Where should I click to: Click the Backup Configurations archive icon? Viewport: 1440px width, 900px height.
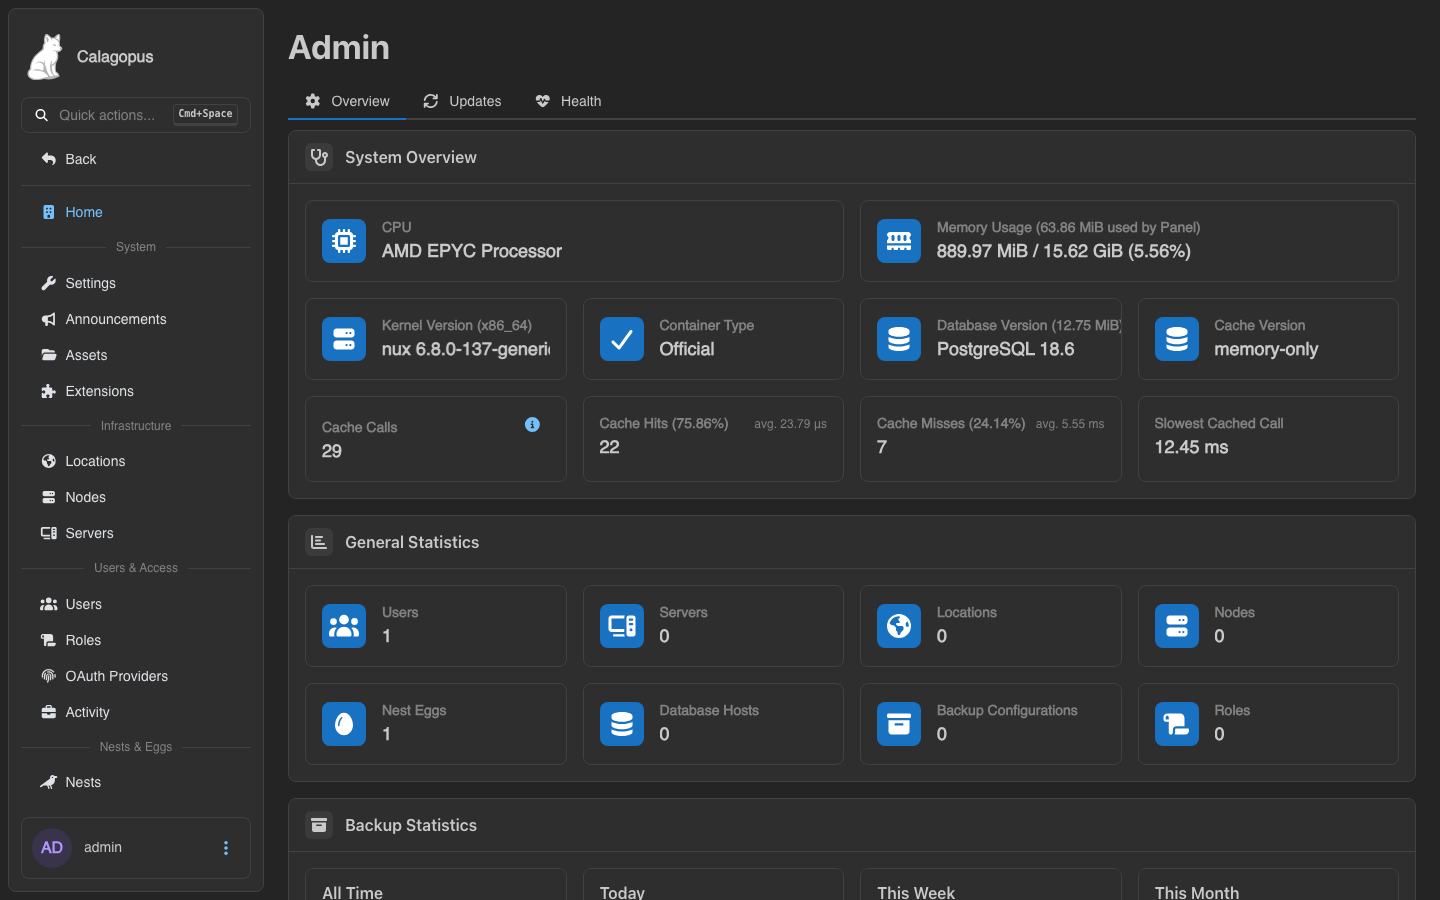899,724
